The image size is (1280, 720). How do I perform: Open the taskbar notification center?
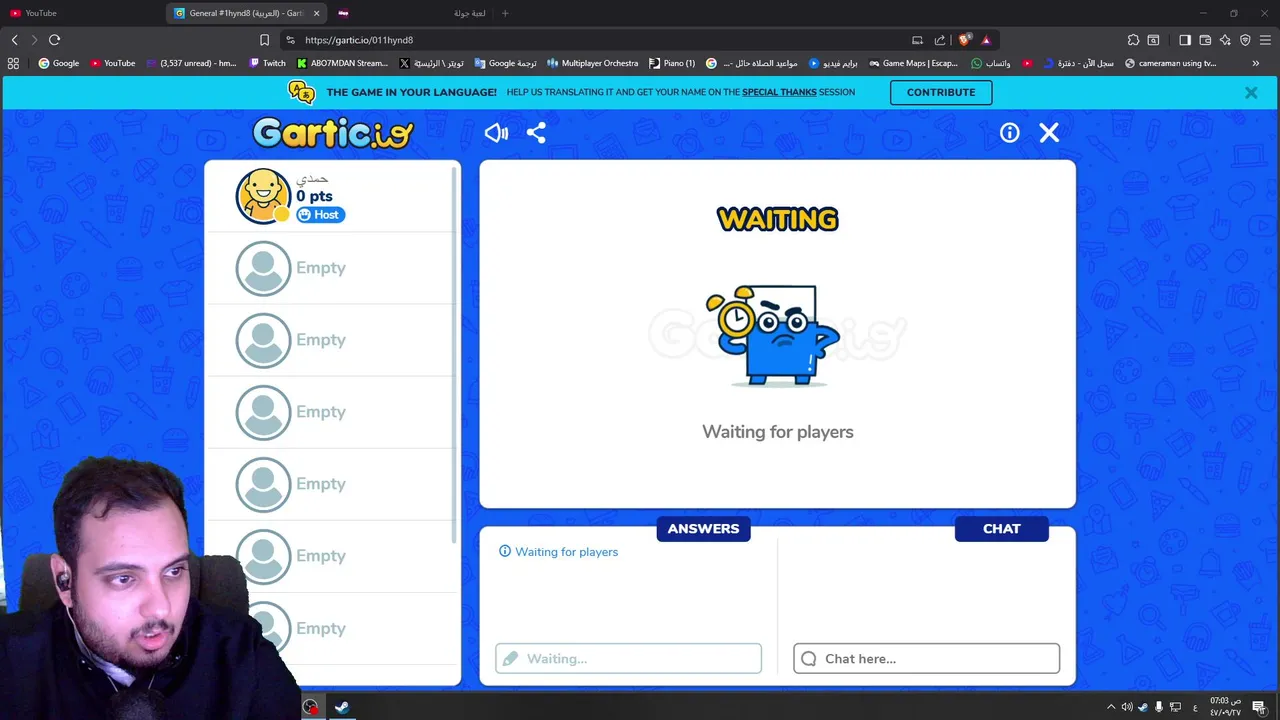tap(1260, 707)
